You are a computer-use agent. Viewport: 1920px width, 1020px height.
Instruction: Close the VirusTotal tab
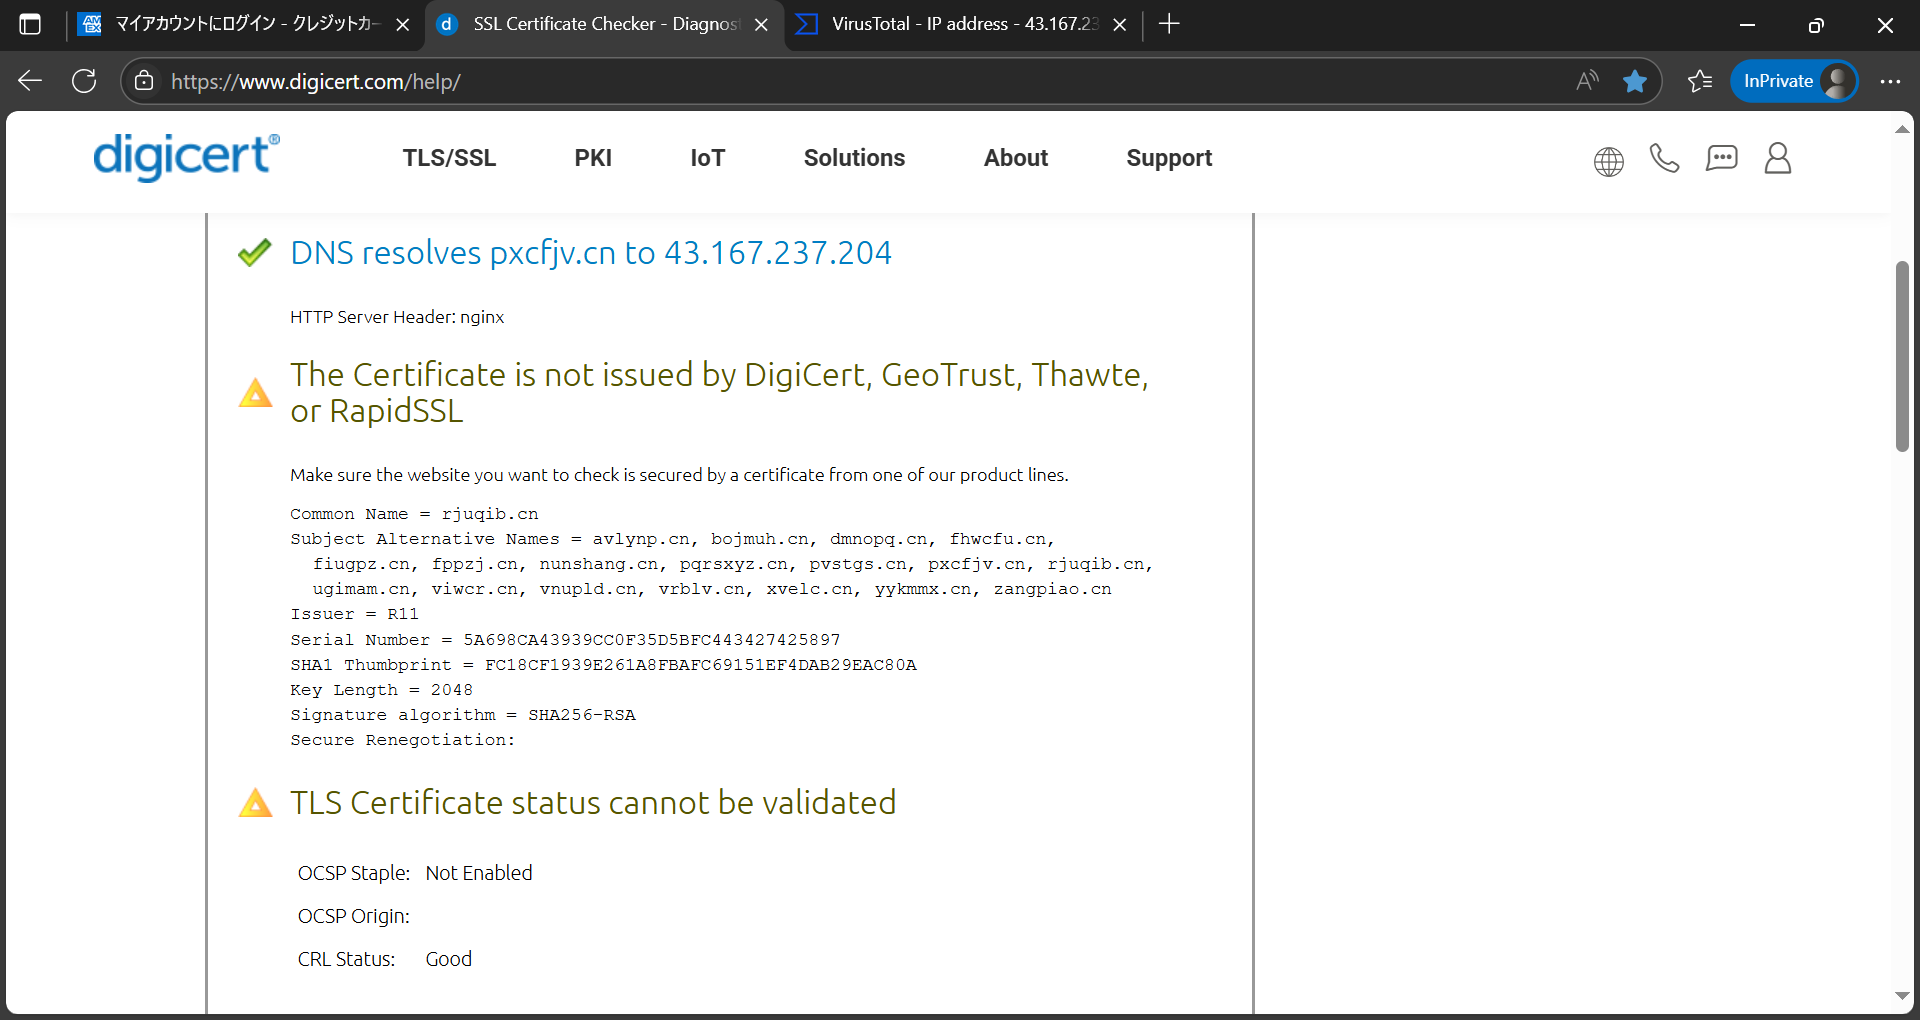tap(1120, 25)
